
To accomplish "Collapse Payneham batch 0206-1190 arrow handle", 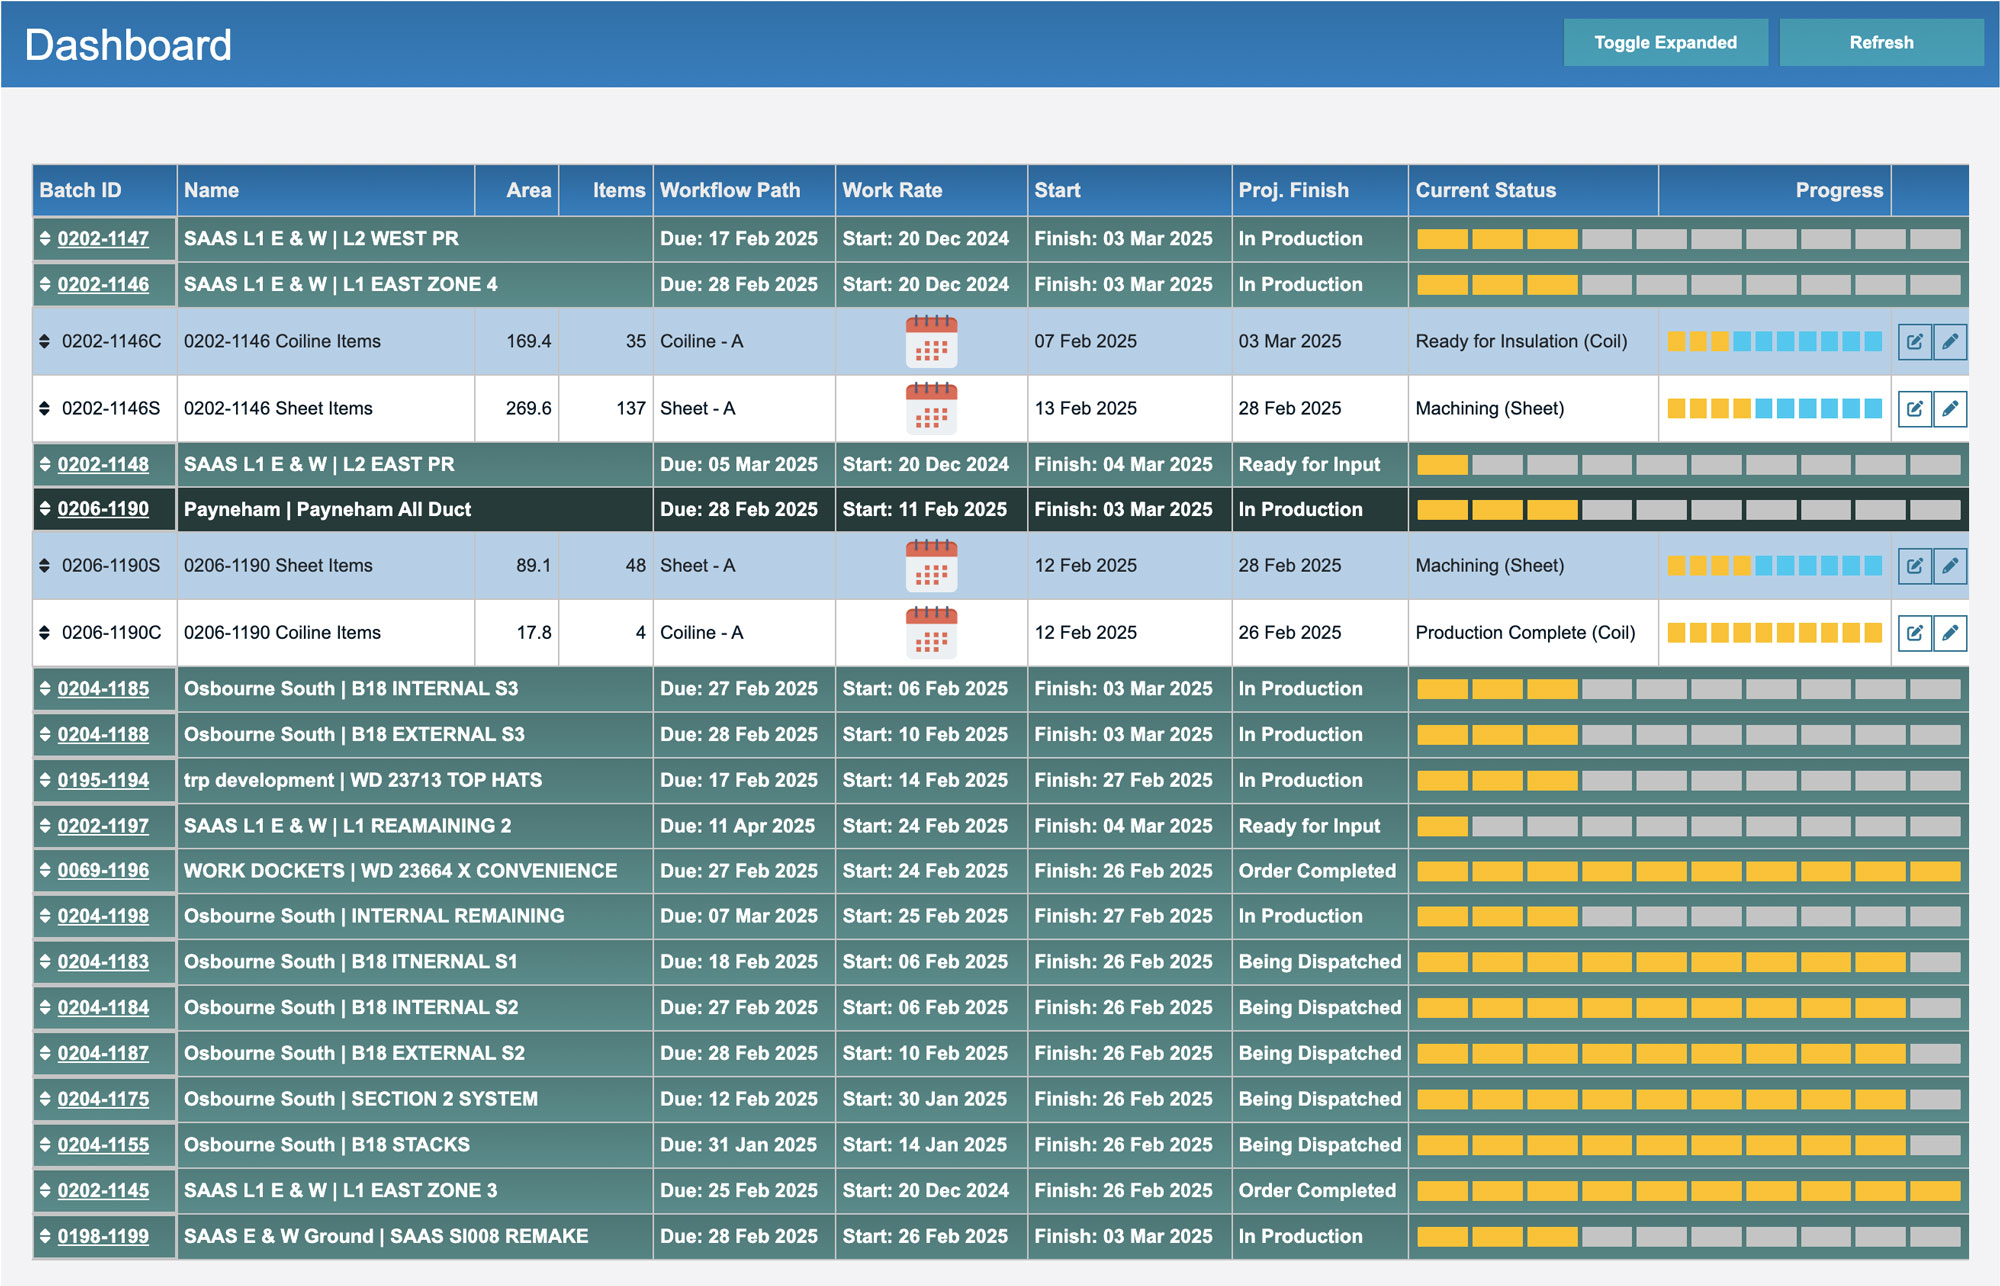I will click(x=45, y=509).
